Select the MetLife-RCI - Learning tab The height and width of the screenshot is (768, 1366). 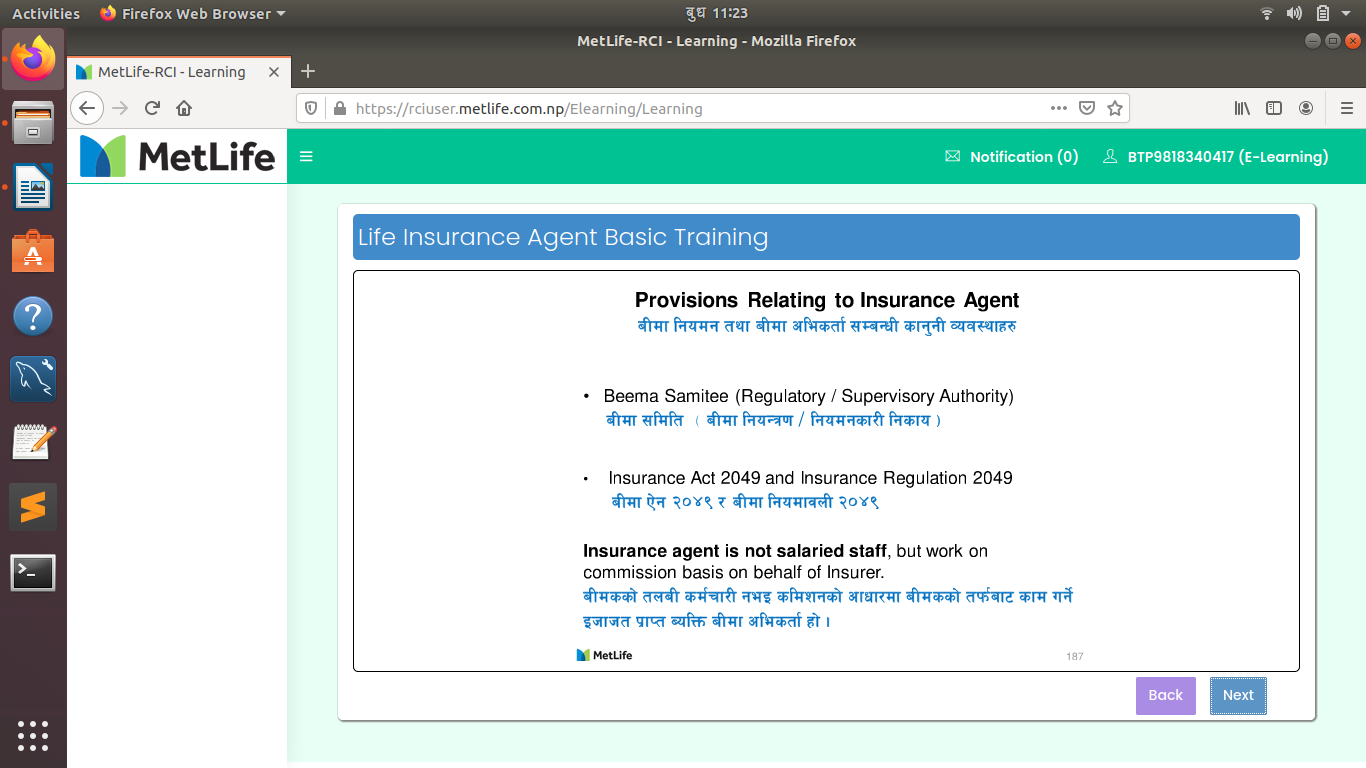coord(171,72)
